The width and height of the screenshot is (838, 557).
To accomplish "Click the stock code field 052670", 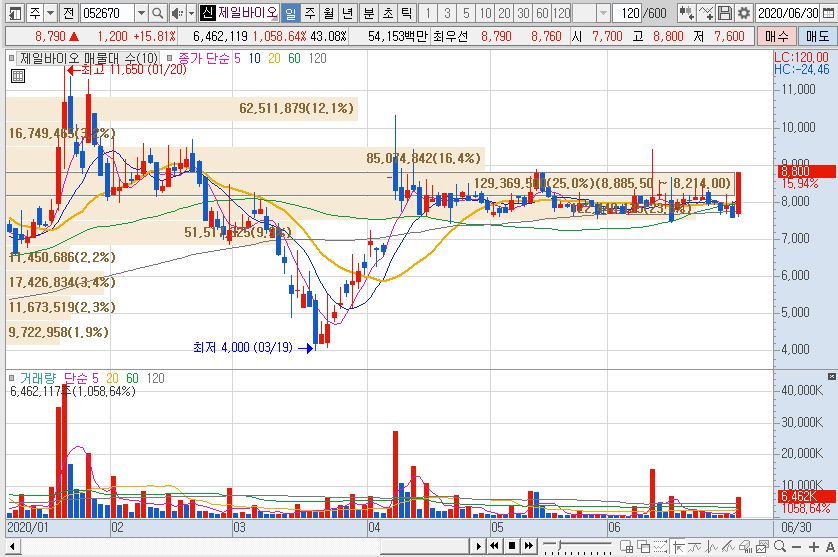I will pyautogui.click(x=107, y=13).
